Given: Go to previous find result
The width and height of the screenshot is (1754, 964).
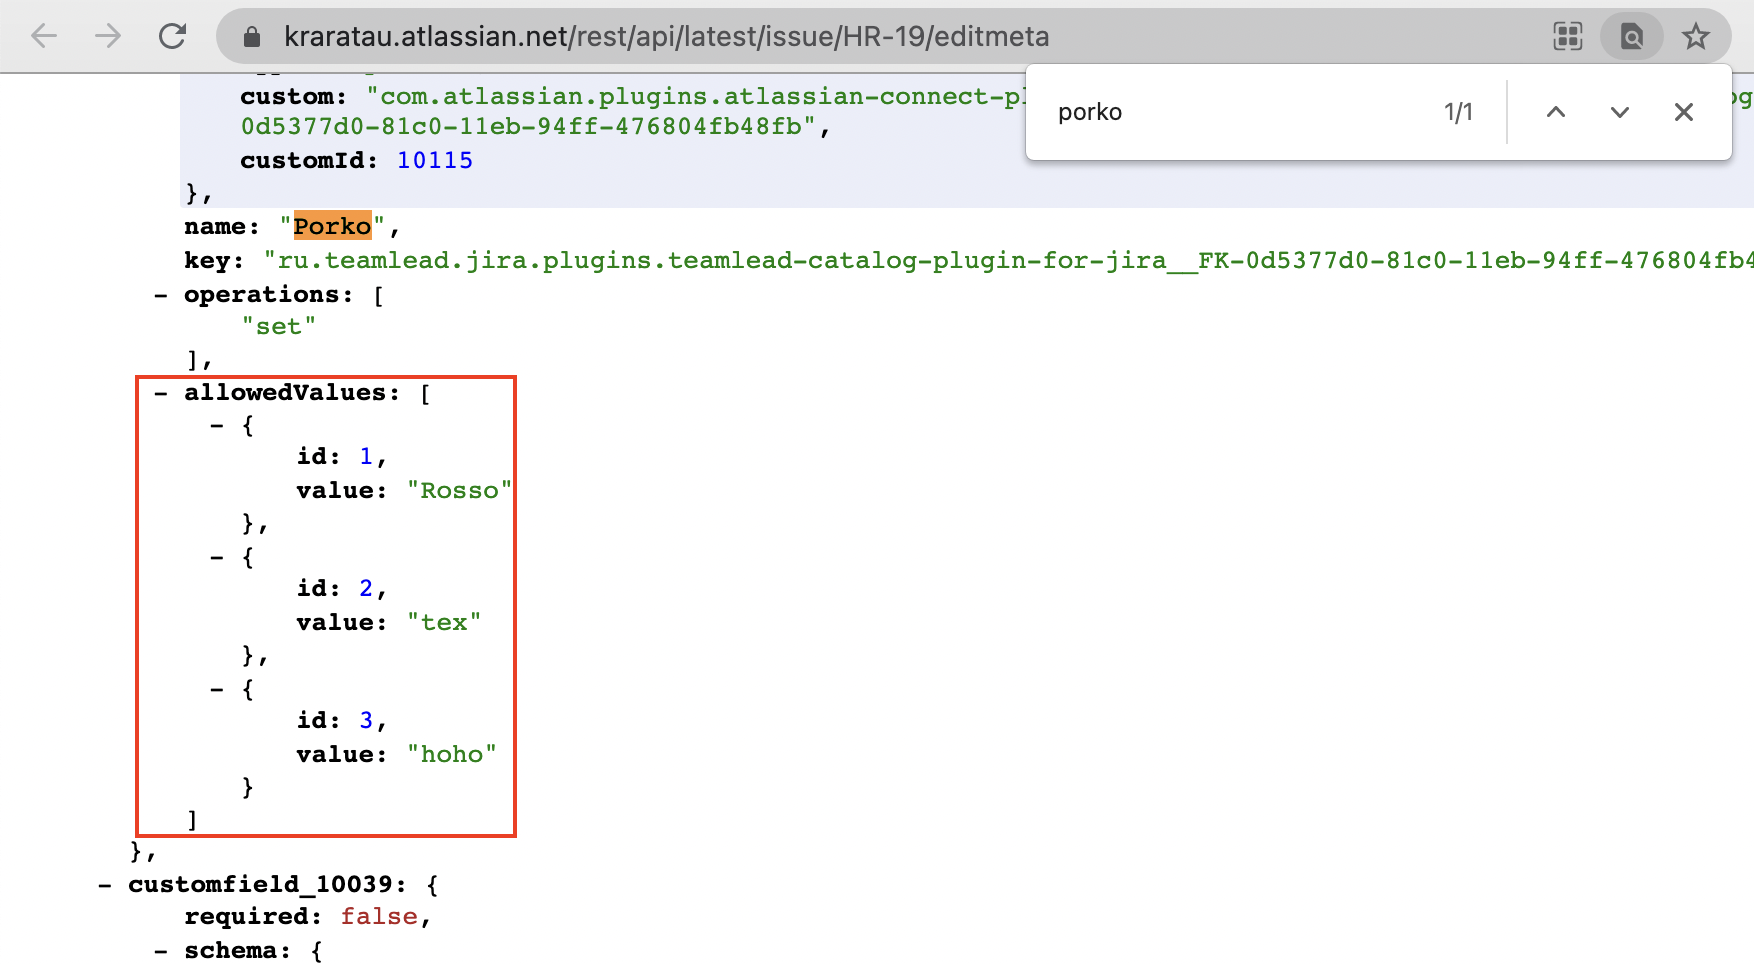Looking at the screenshot, I should (1555, 112).
